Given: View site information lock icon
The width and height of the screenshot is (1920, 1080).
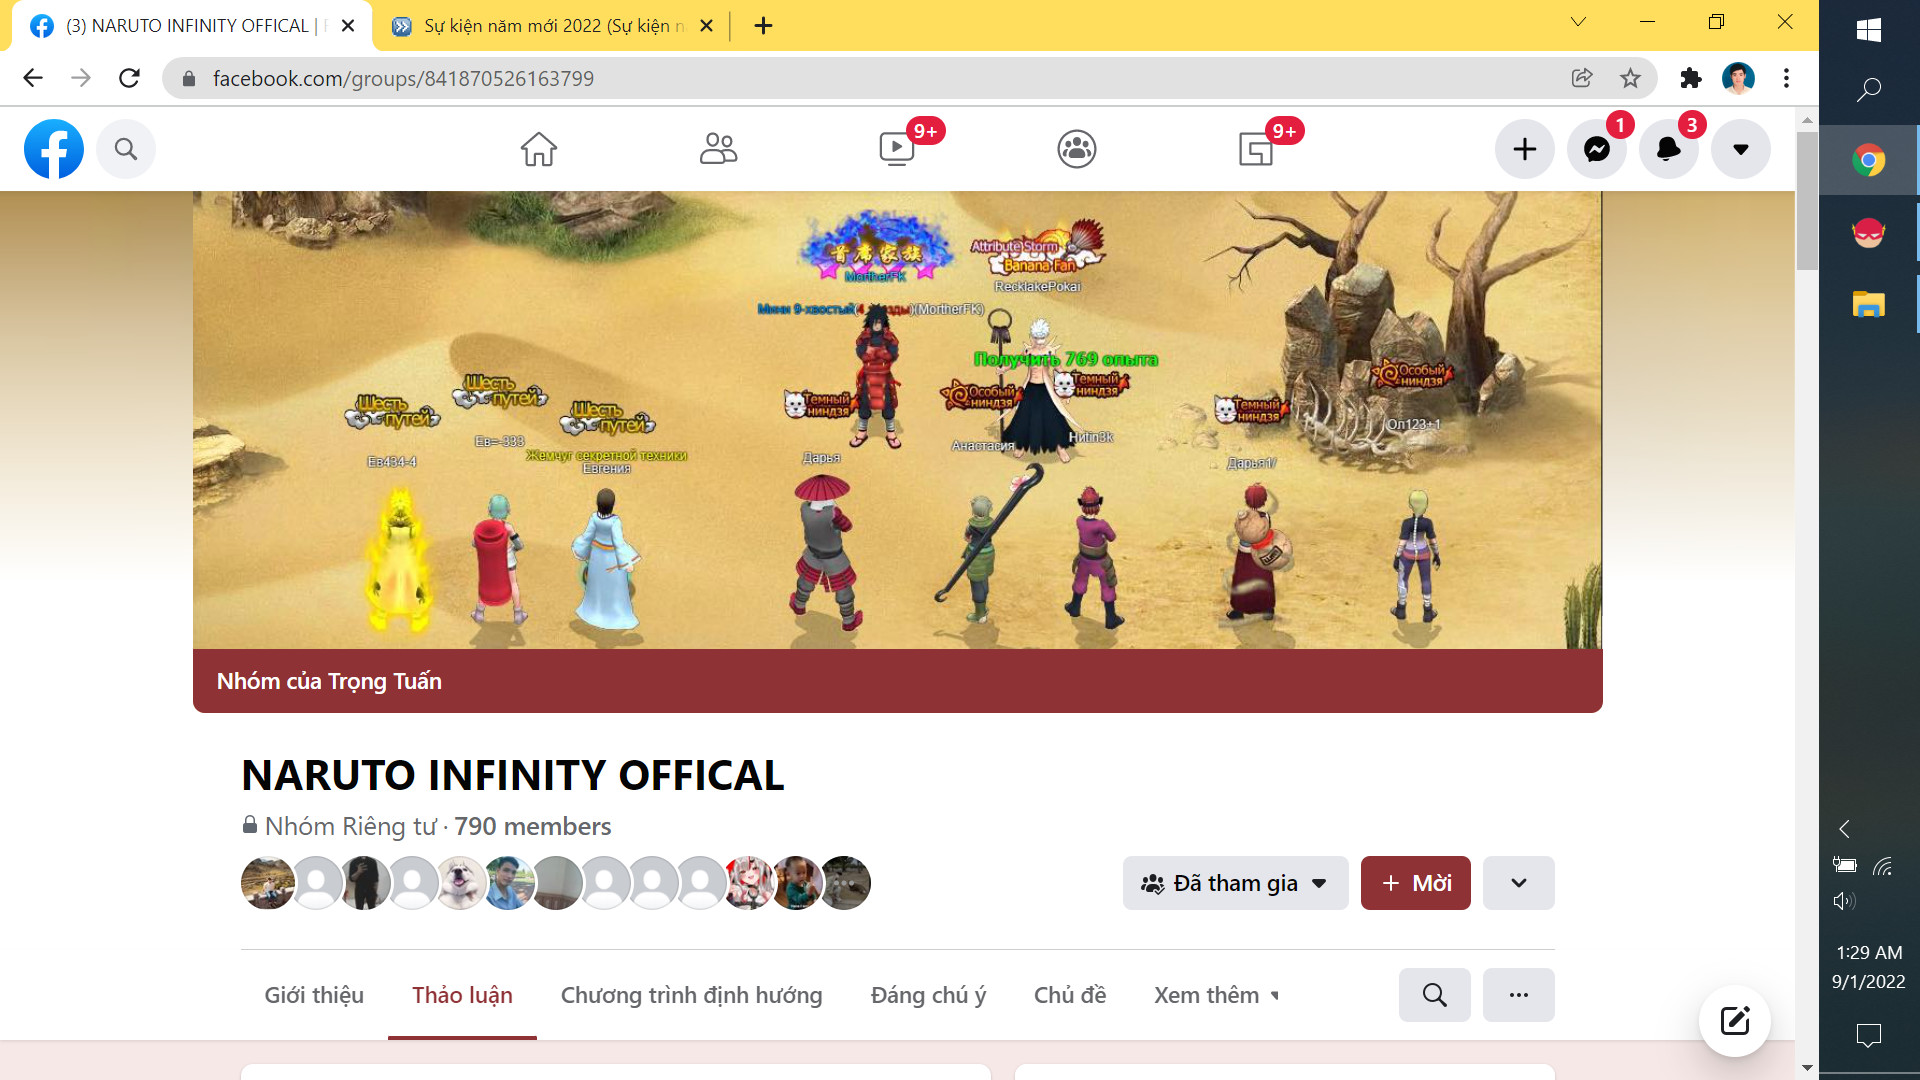Looking at the screenshot, I should 188,78.
